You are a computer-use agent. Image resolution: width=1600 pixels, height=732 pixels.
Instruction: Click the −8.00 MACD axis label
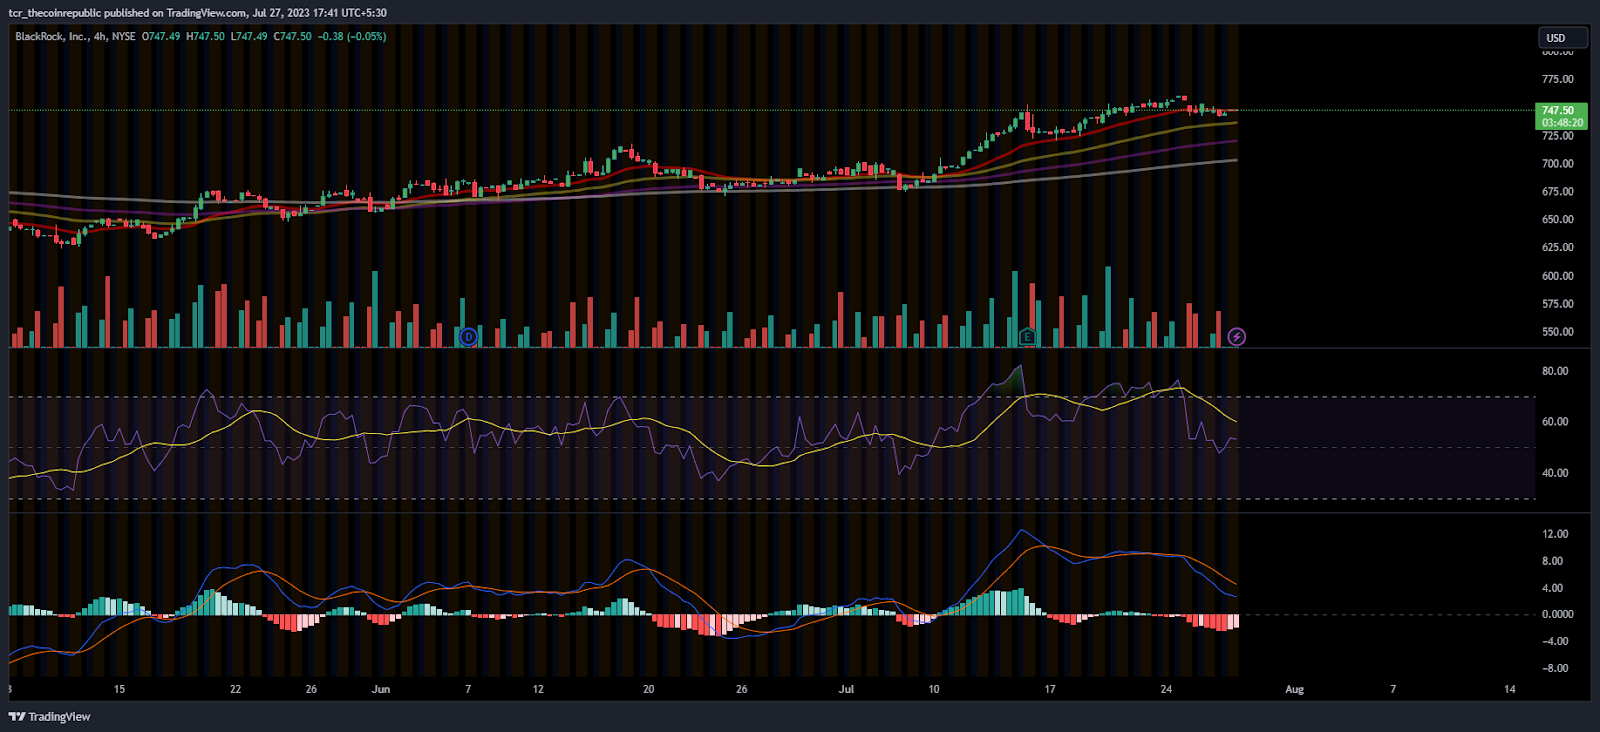pos(1555,668)
